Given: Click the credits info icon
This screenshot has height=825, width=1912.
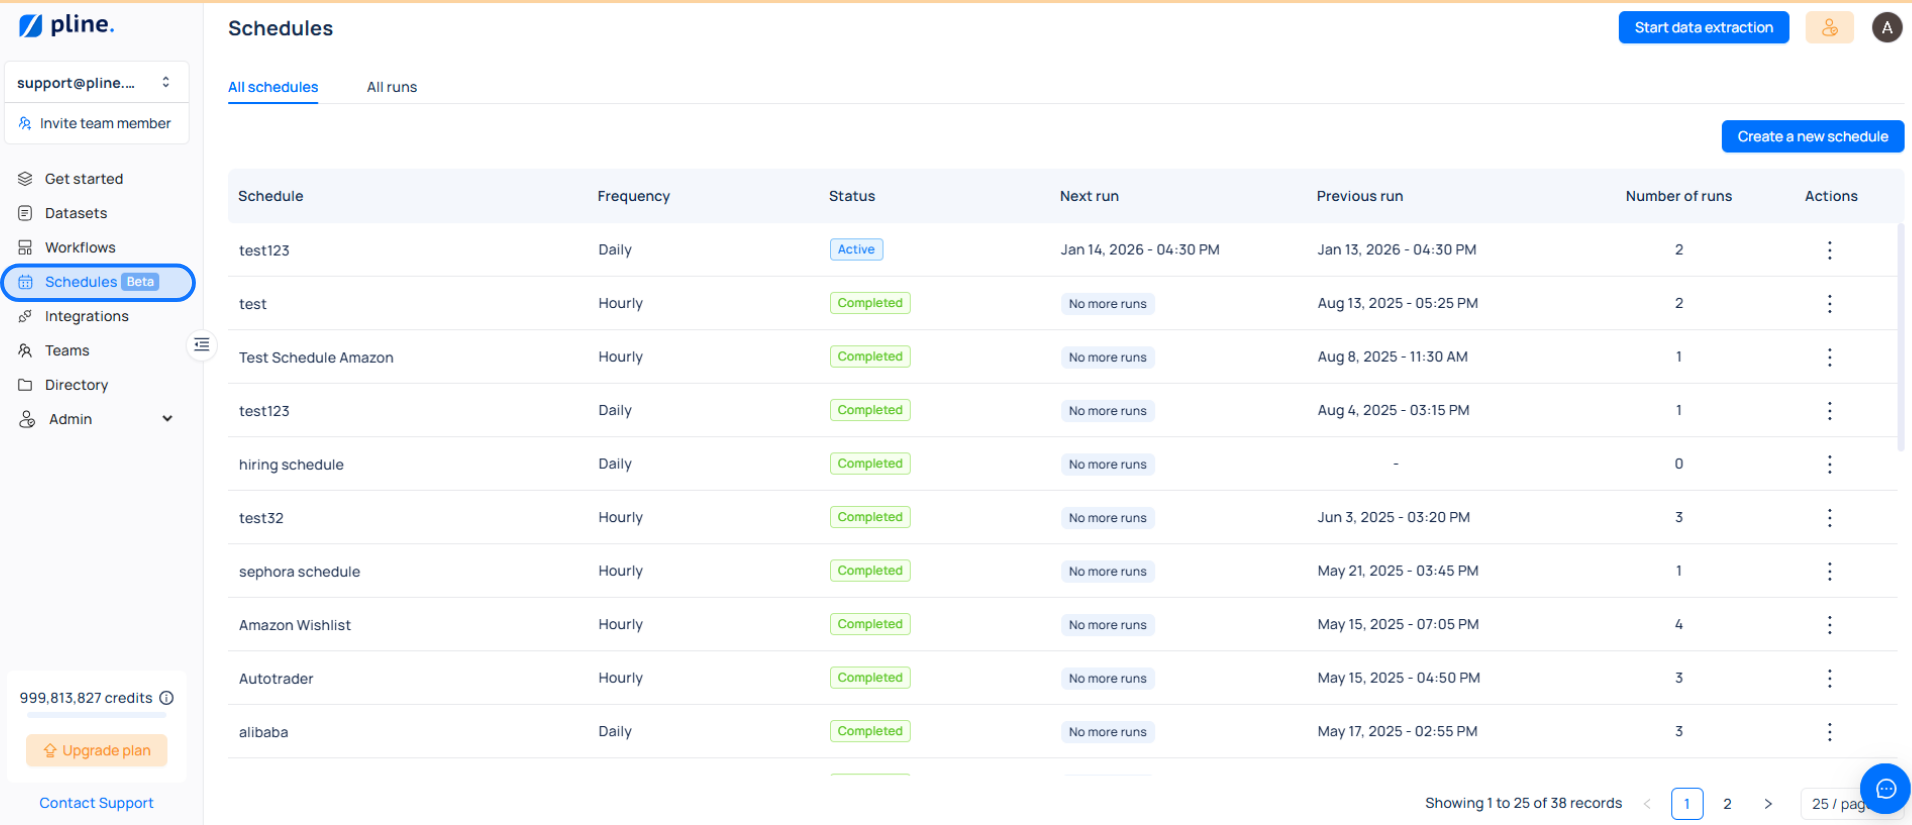Looking at the screenshot, I should tap(167, 698).
